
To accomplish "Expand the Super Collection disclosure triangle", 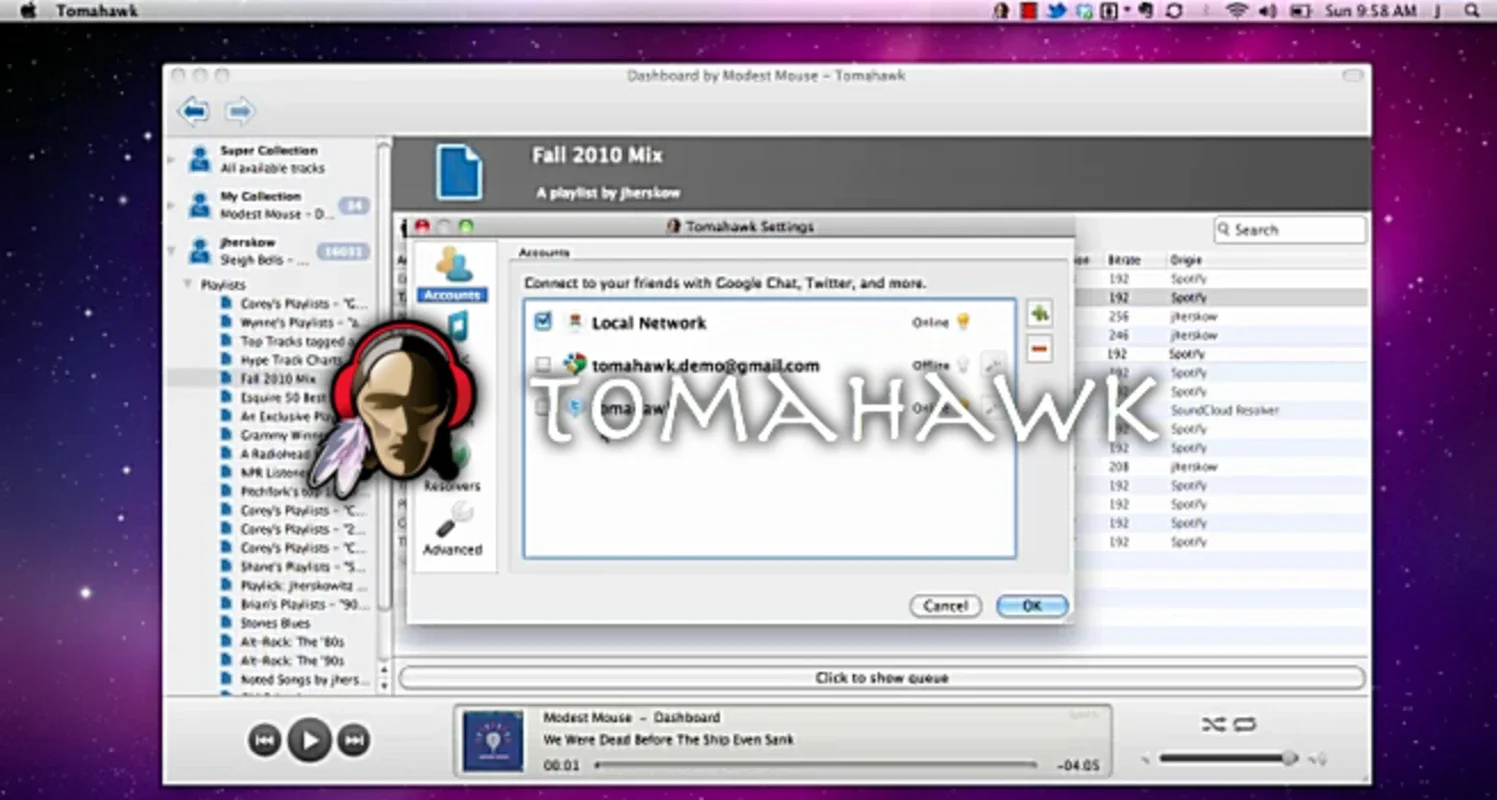I will [x=173, y=159].
